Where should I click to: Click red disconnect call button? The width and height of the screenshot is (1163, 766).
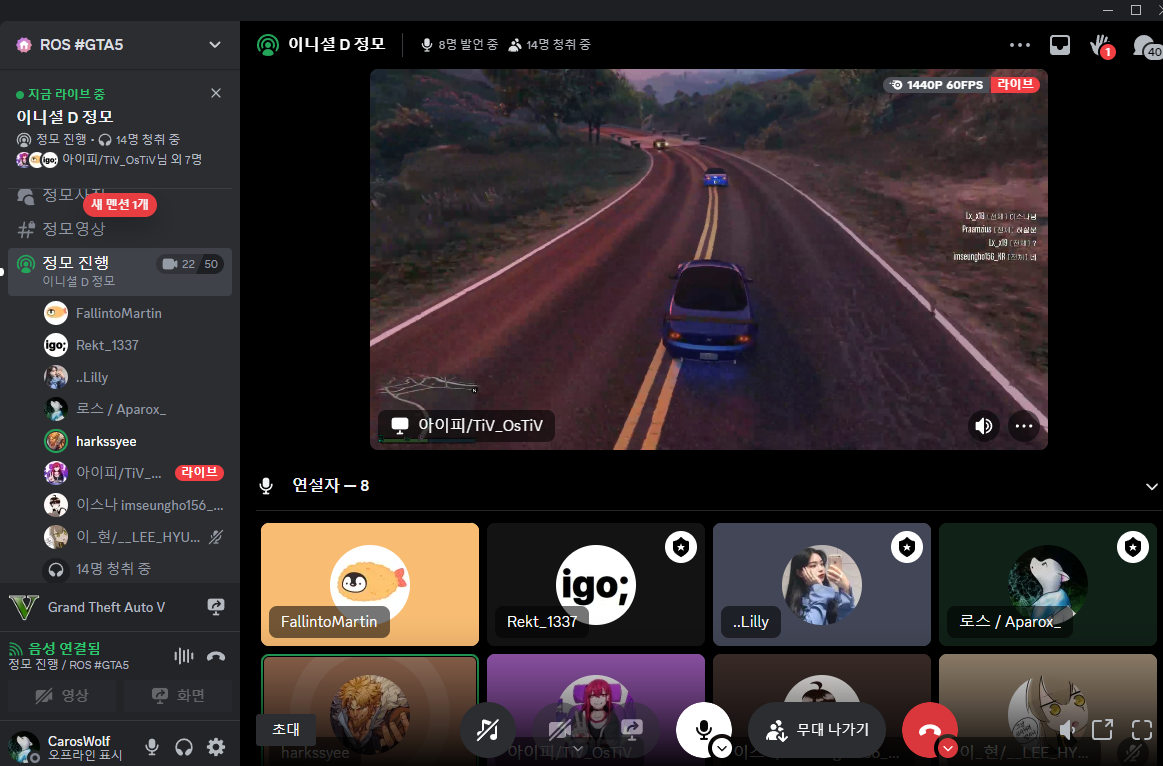(929, 728)
